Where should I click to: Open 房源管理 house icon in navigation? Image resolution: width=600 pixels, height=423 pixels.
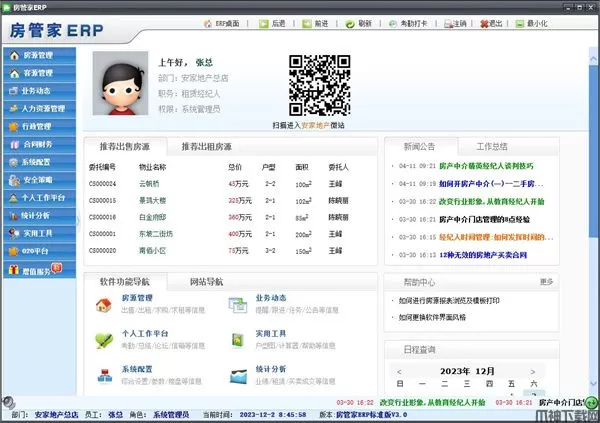[102, 305]
